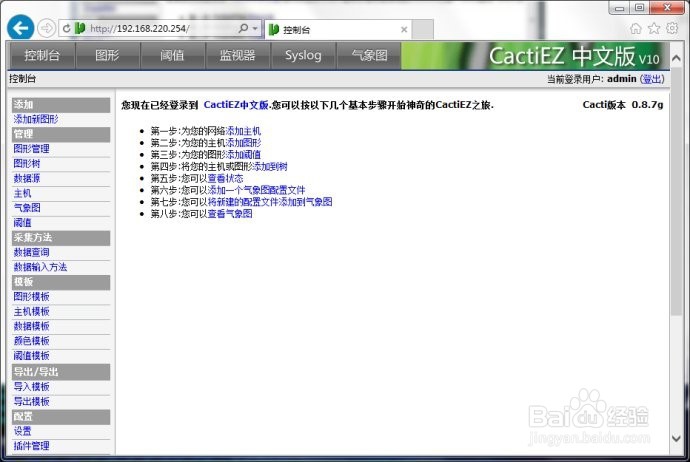Open 导出模板 in the sidebar
The height and width of the screenshot is (462, 690).
coord(31,401)
